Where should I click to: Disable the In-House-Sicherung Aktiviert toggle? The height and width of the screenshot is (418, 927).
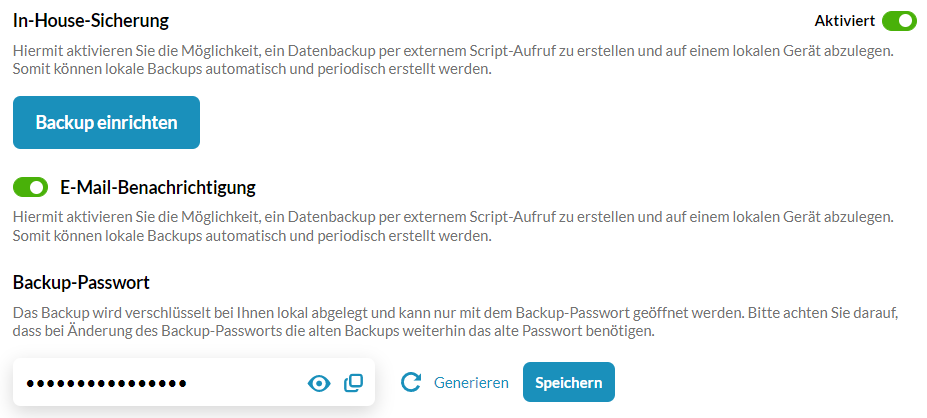click(899, 21)
